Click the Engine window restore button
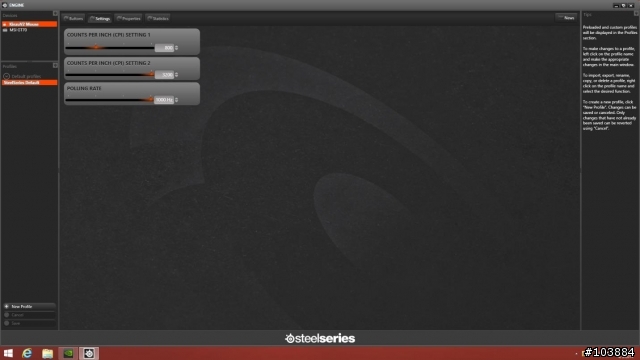 [624, 5]
